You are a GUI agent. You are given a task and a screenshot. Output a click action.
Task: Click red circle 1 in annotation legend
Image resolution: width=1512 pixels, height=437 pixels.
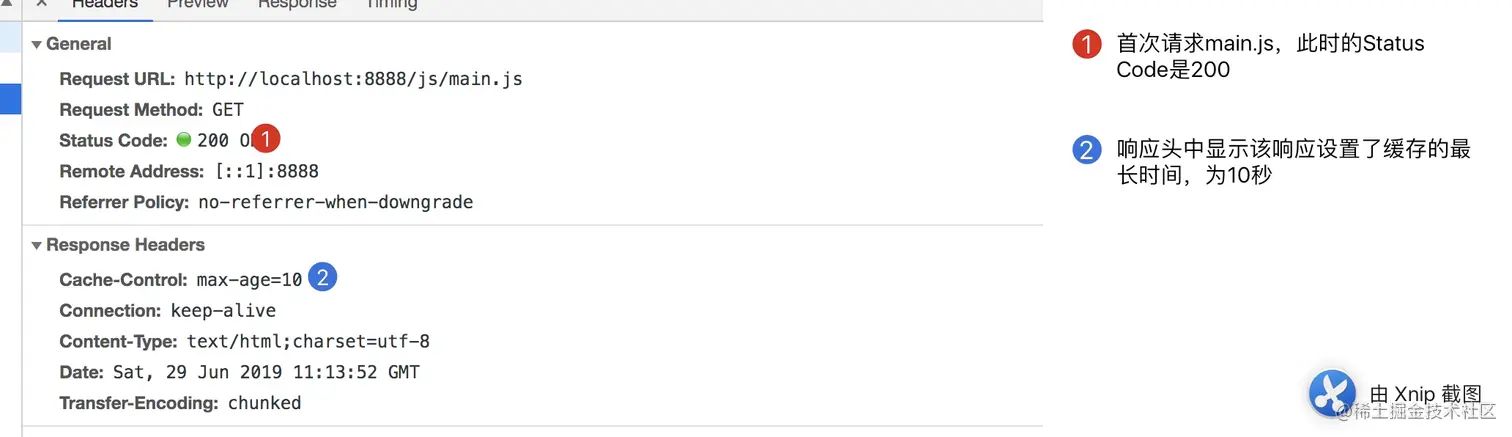point(1086,45)
